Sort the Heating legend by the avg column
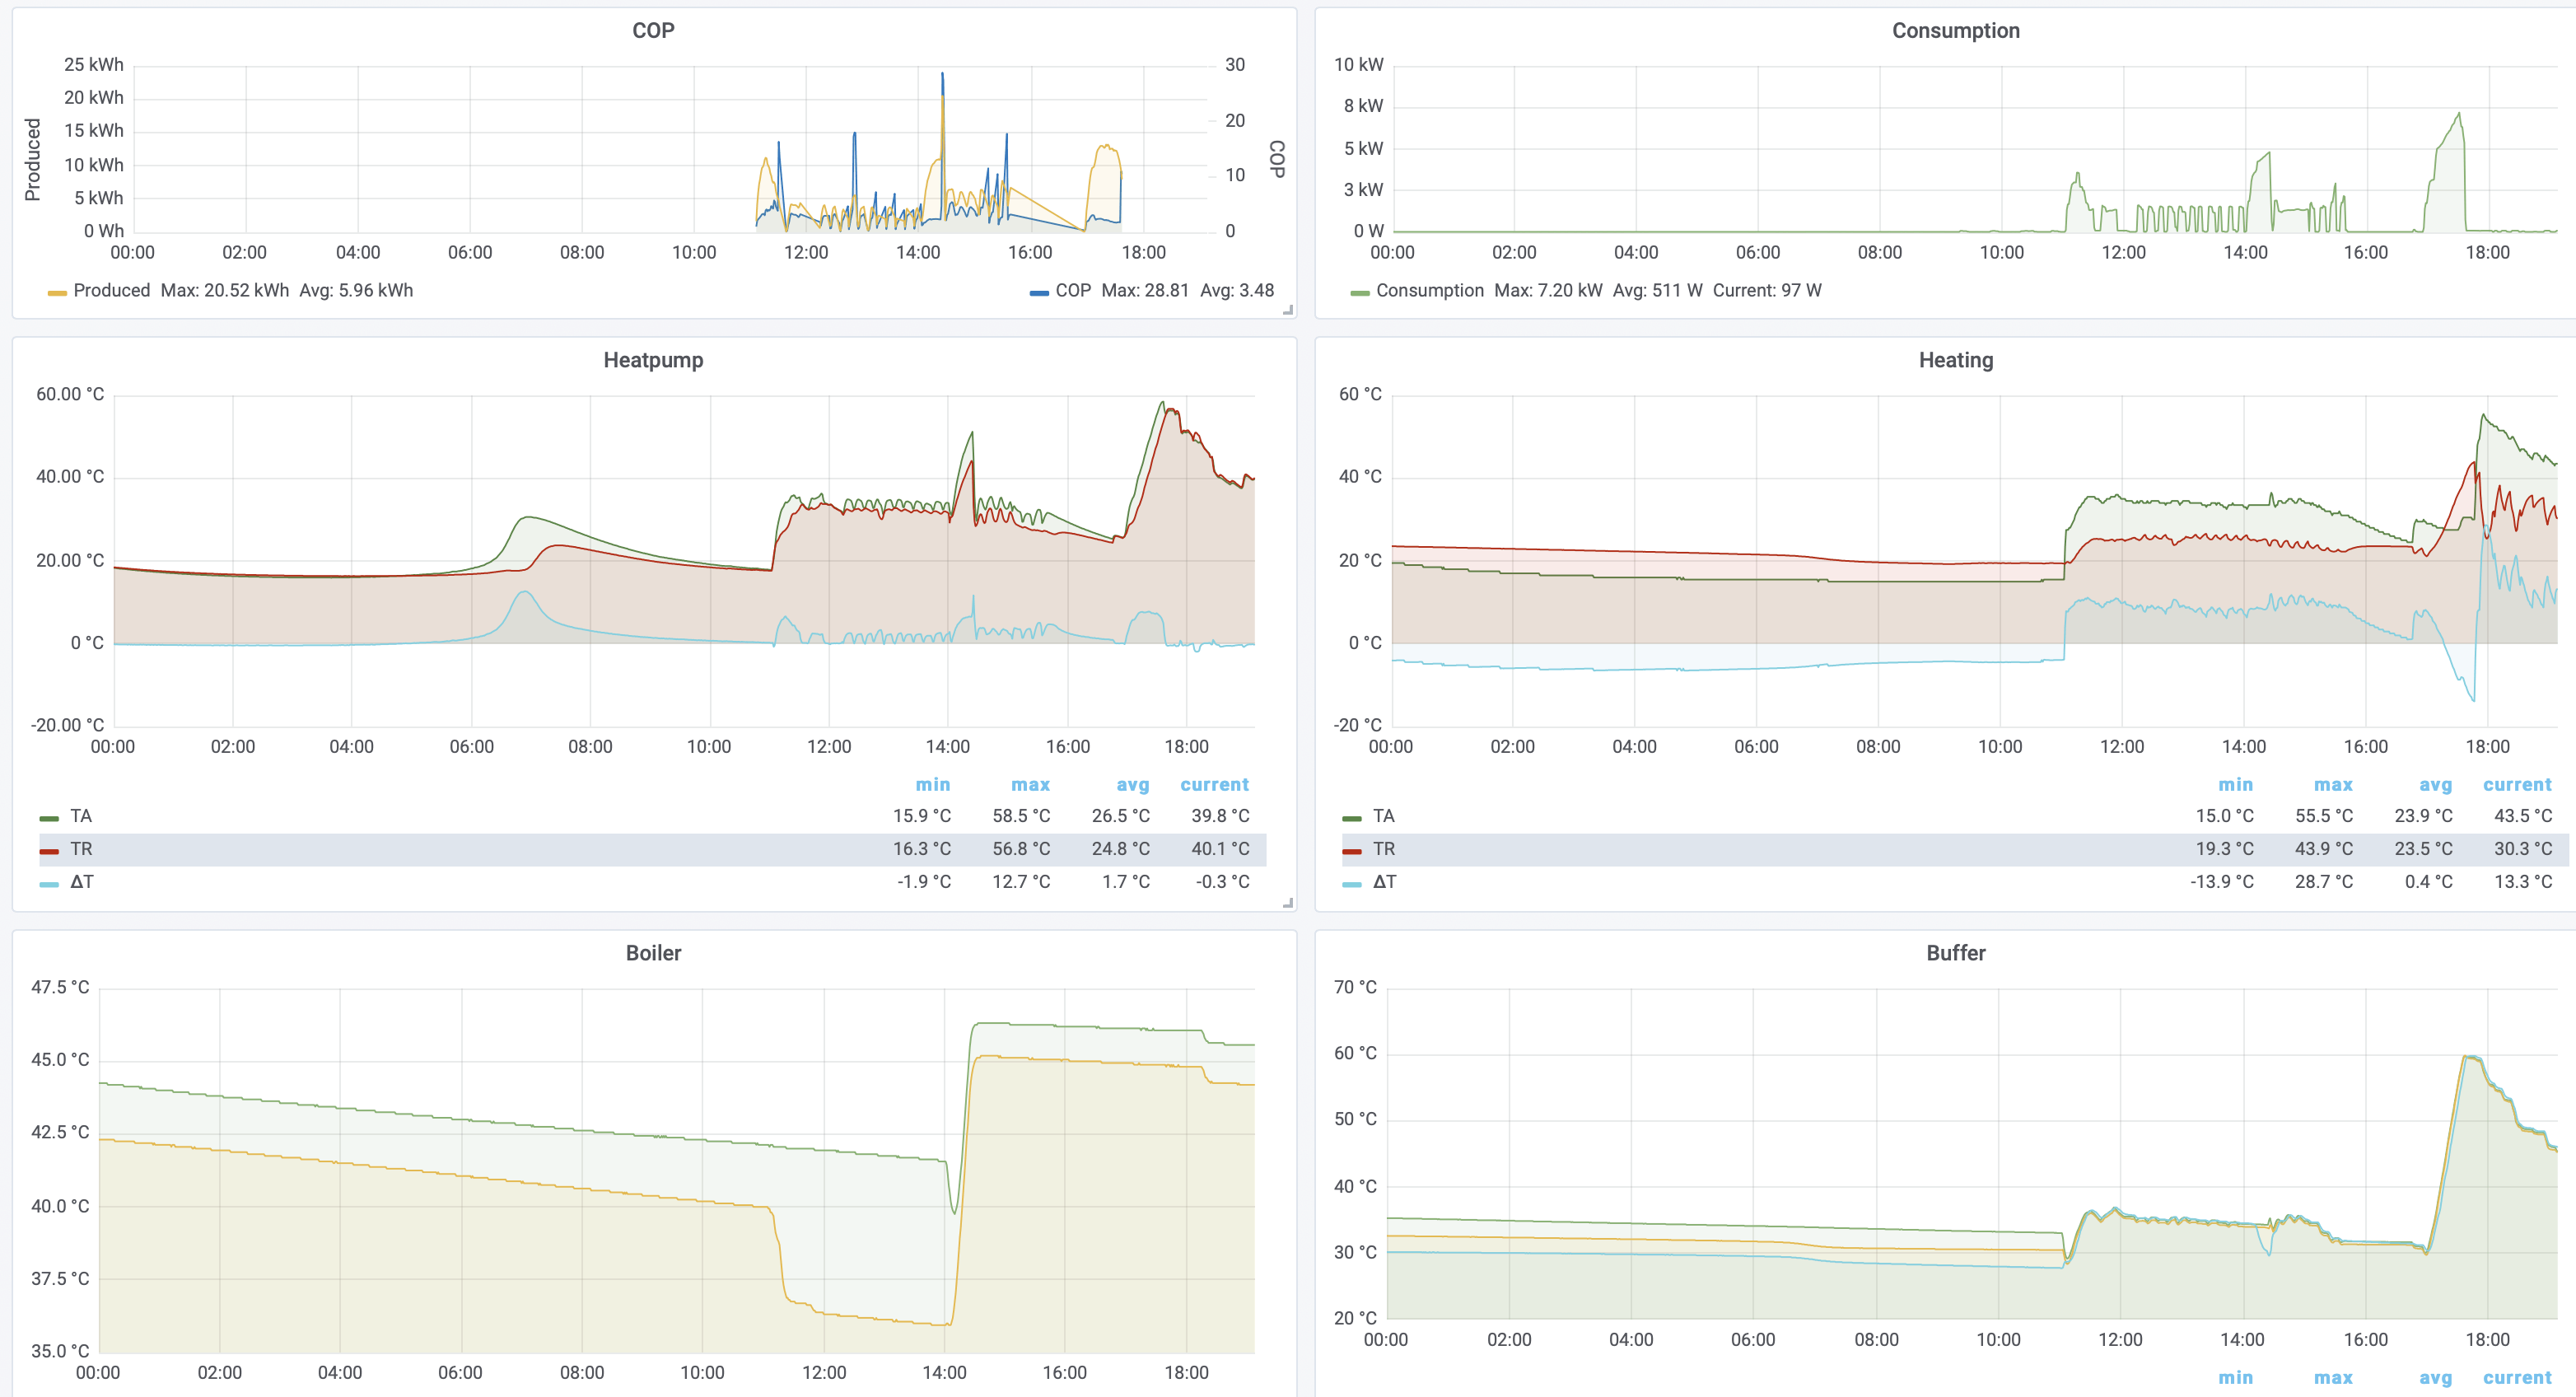This screenshot has height=1397, width=2576. (x=2435, y=785)
